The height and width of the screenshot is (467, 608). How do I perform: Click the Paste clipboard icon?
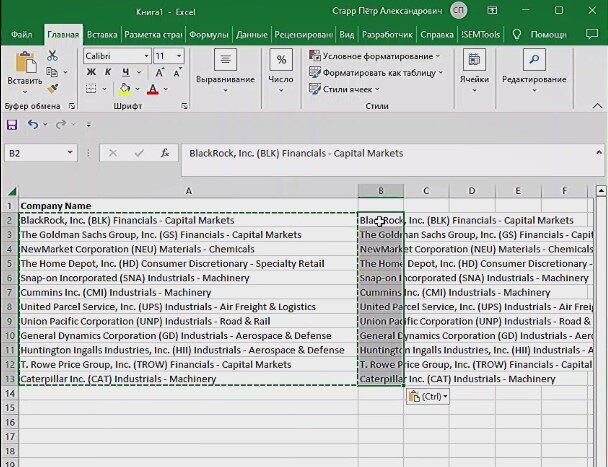pyautogui.click(x=26, y=63)
